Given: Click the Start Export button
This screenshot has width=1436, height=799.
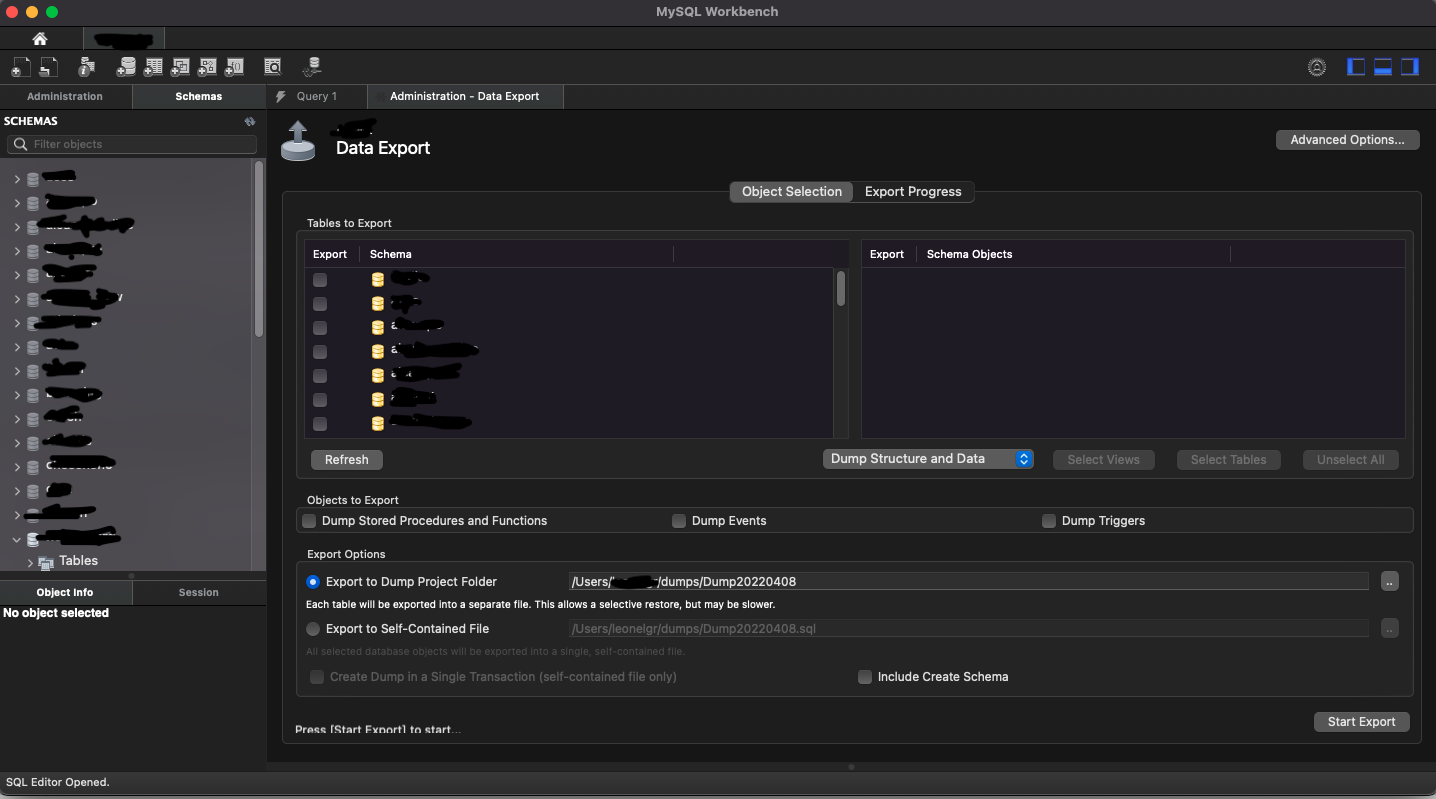Looking at the screenshot, I should [x=1361, y=722].
